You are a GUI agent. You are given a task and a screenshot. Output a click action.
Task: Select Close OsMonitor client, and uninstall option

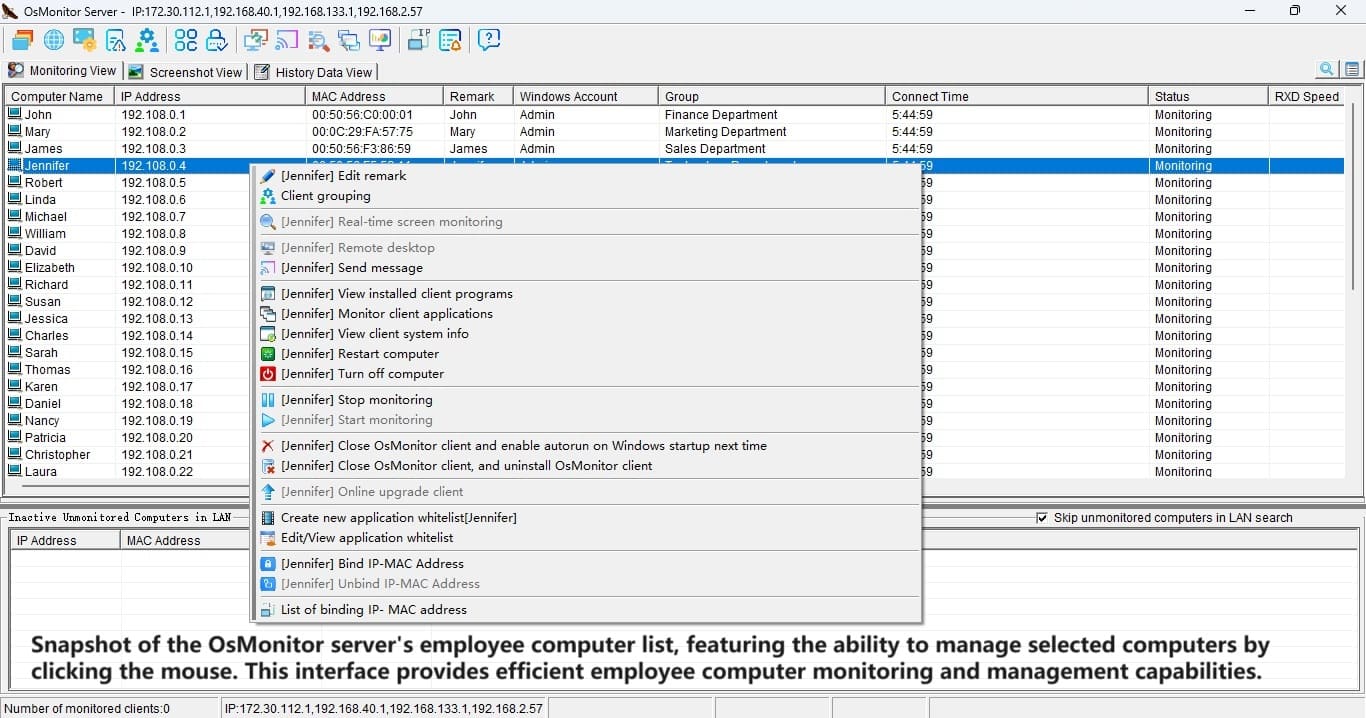pyautogui.click(x=586, y=466)
